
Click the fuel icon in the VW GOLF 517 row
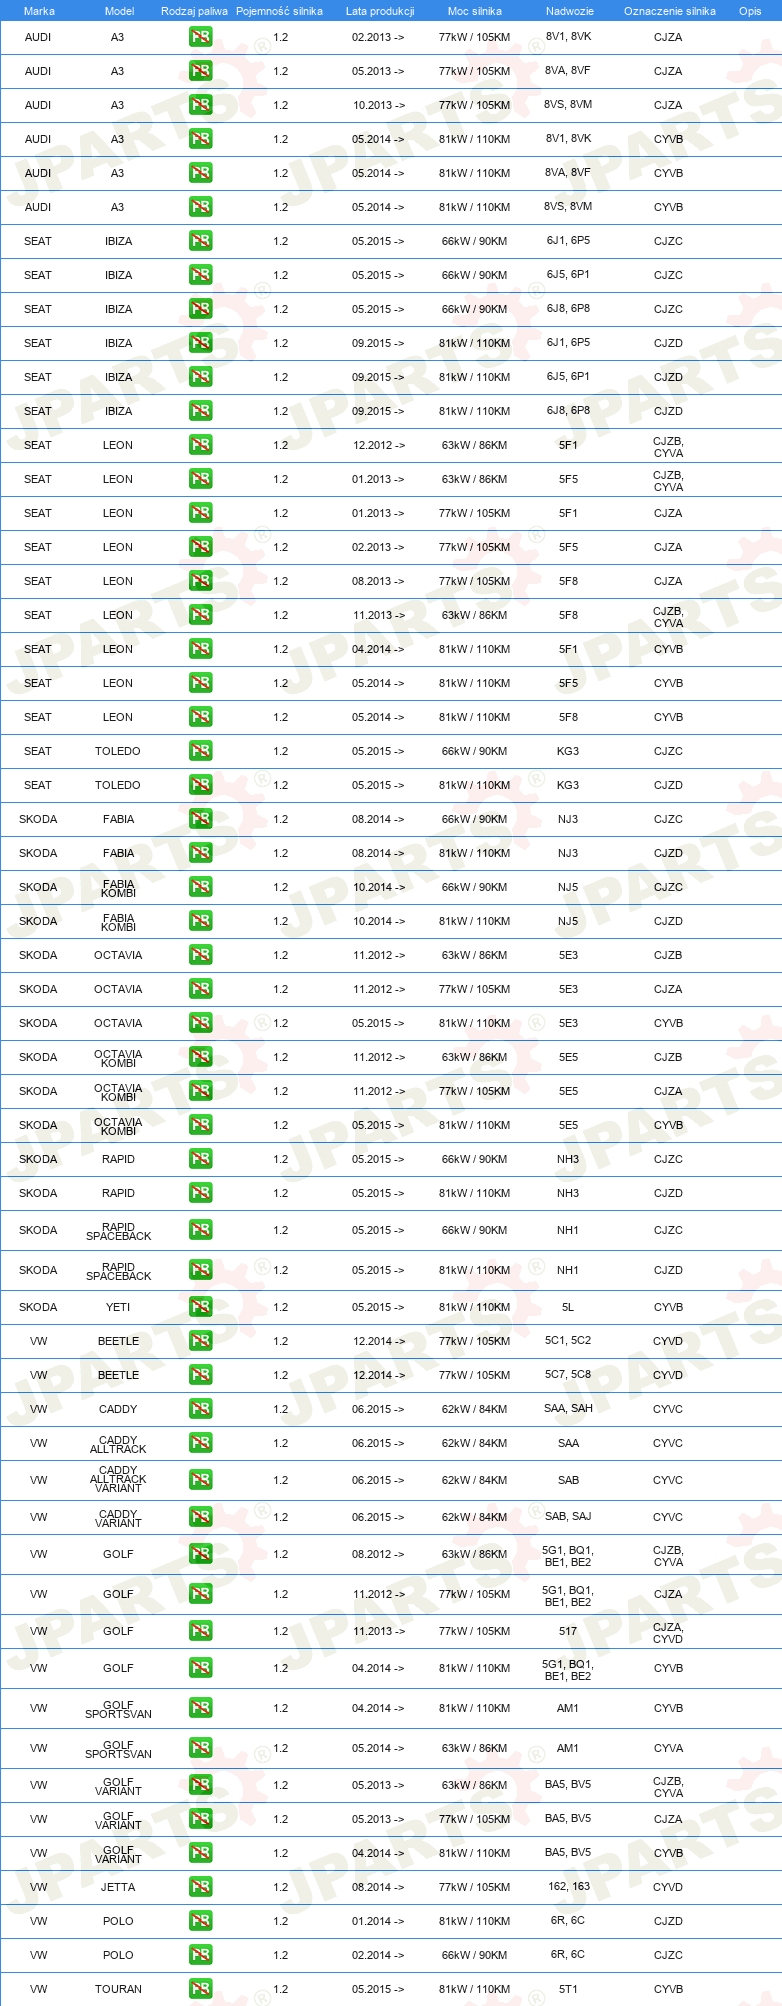(x=201, y=1630)
